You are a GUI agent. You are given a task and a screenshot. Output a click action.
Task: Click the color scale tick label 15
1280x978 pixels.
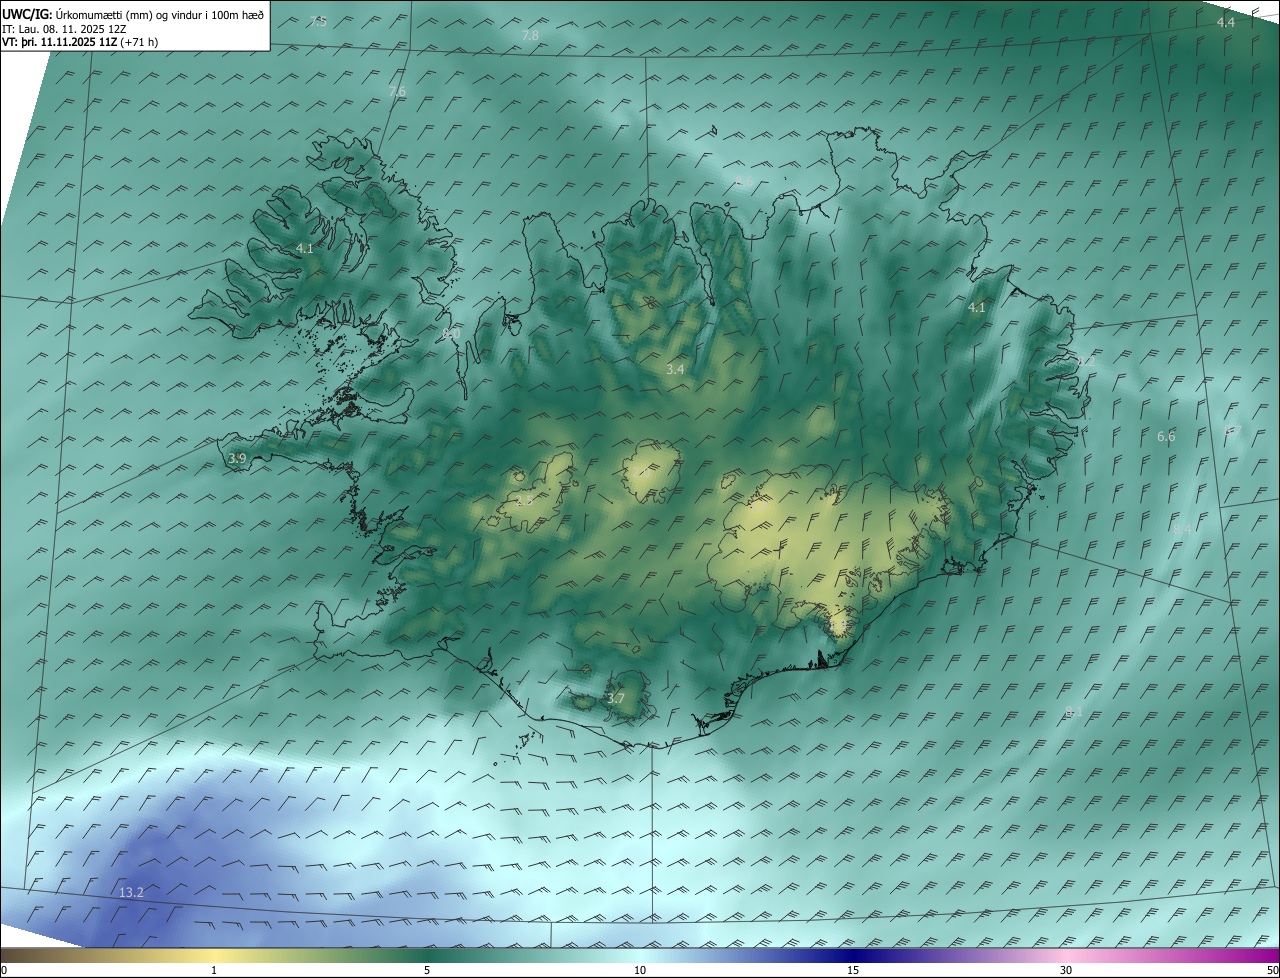(853, 970)
